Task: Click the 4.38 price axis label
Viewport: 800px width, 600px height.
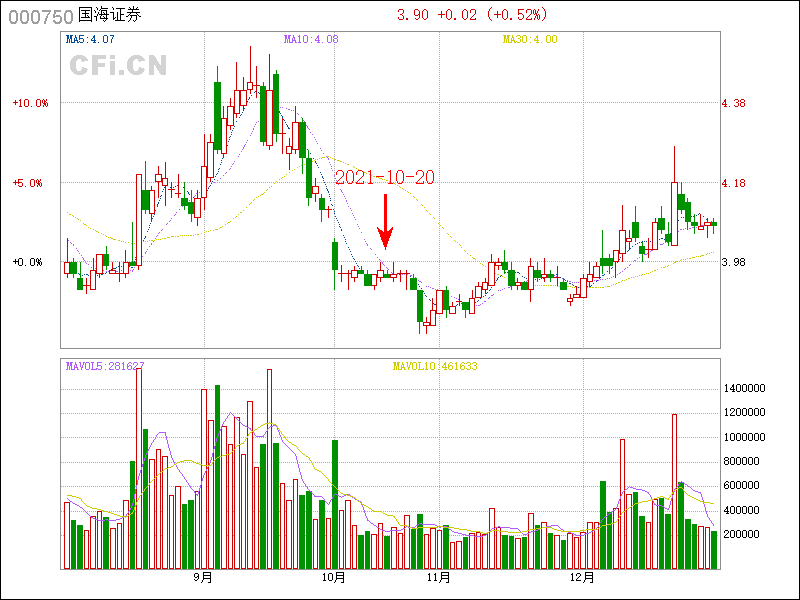Action: (735, 103)
